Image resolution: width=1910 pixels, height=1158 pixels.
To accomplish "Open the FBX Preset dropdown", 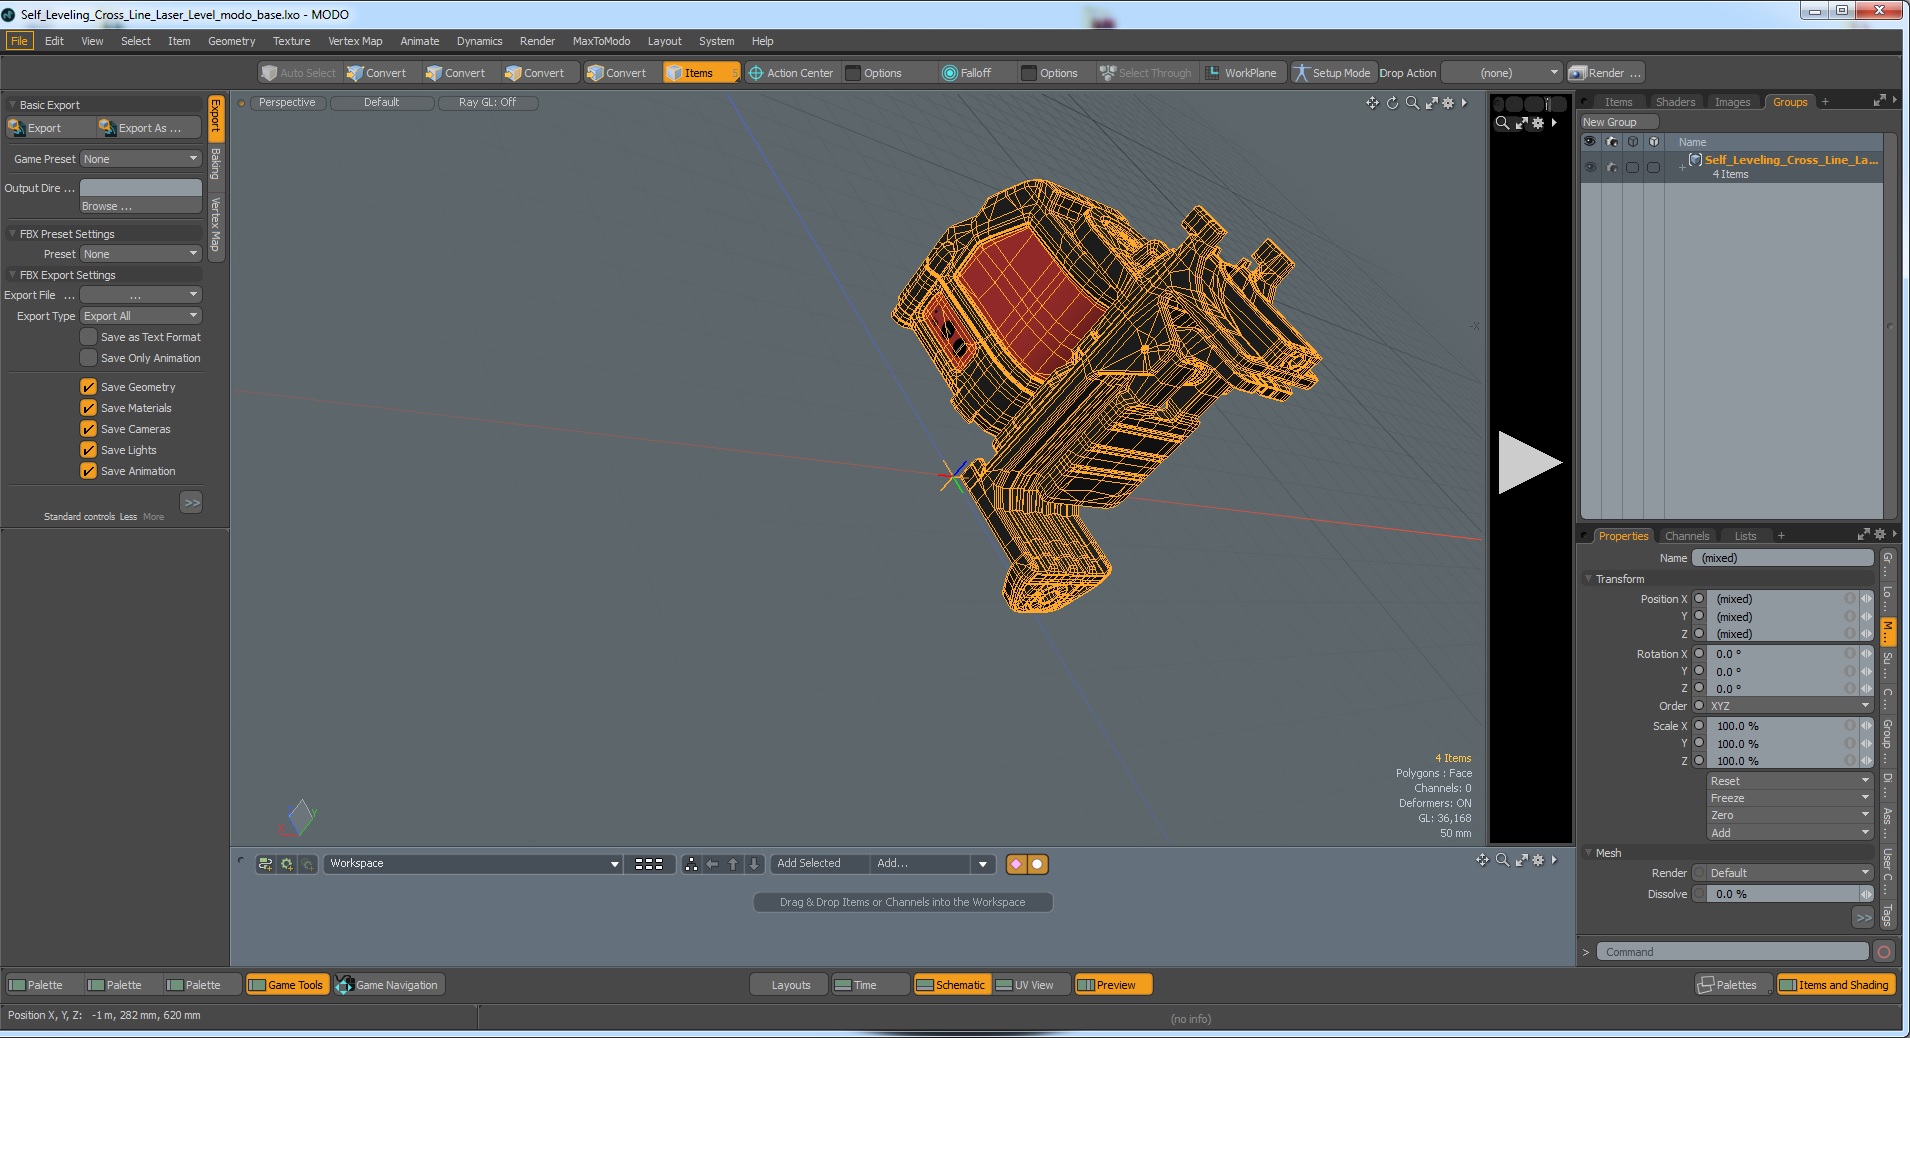I will 141,254.
